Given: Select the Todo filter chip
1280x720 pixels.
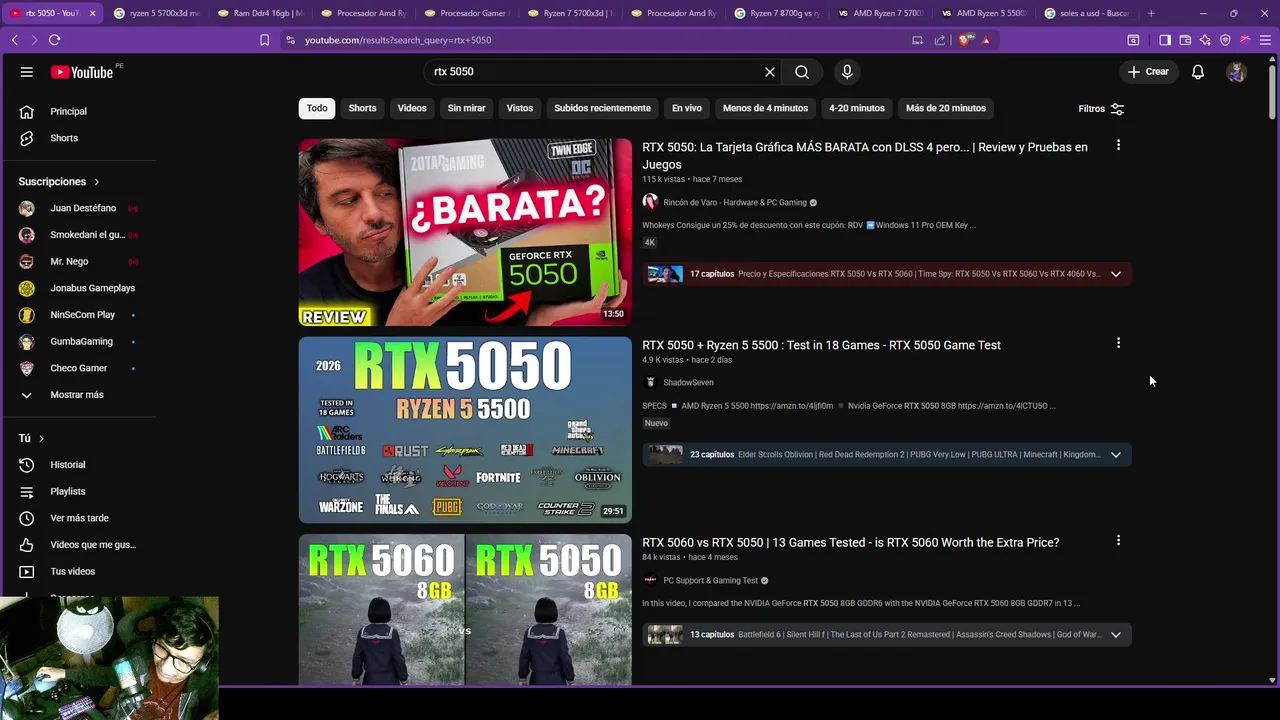Looking at the screenshot, I should pos(317,108).
